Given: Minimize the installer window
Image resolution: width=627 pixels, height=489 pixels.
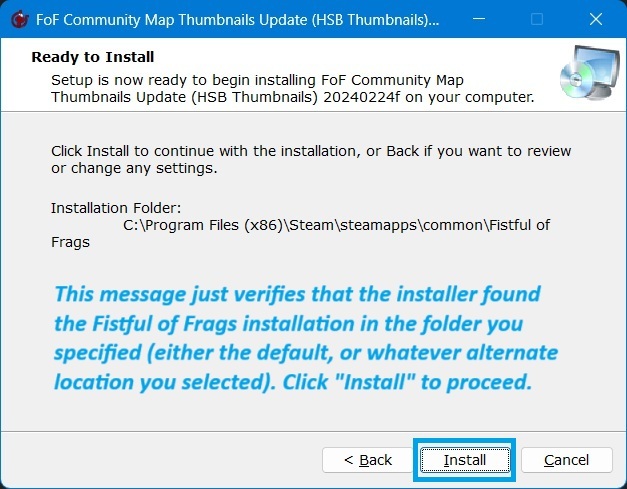Looking at the screenshot, I should click(x=479, y=19).
